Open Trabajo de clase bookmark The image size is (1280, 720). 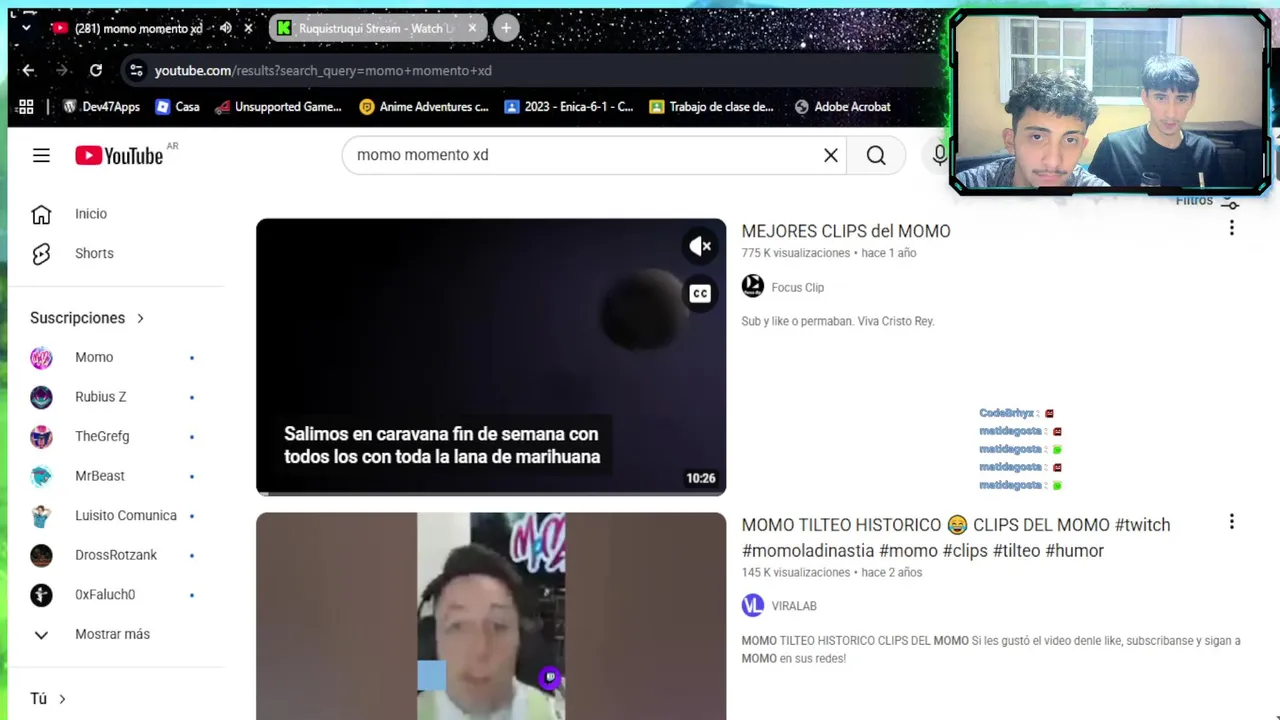(x=711, y=107)
